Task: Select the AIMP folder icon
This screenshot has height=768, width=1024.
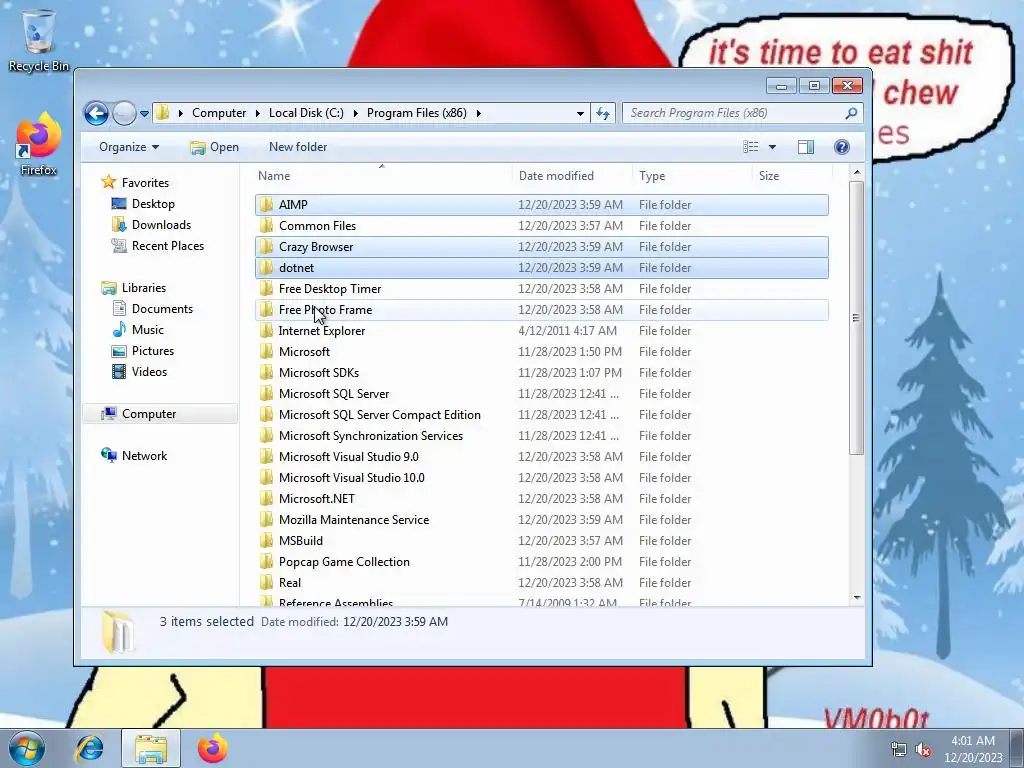Action: [266, 204]
